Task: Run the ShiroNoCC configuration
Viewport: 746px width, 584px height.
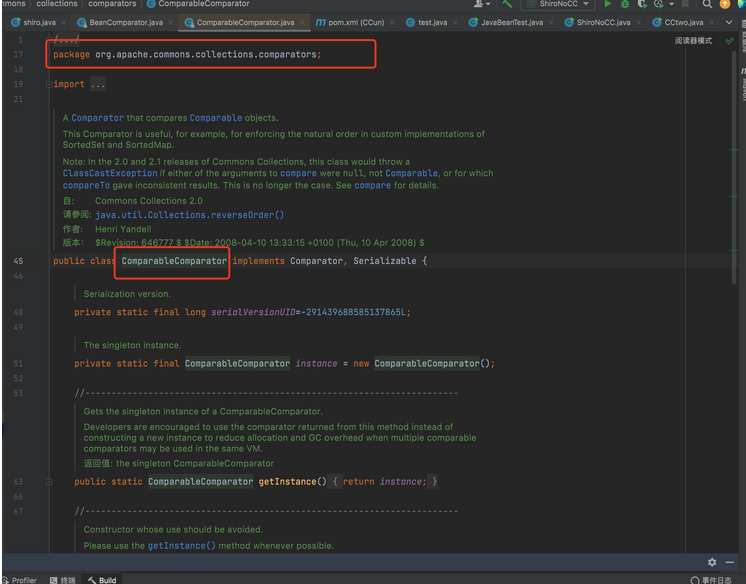Action: (x=608, y=4)
